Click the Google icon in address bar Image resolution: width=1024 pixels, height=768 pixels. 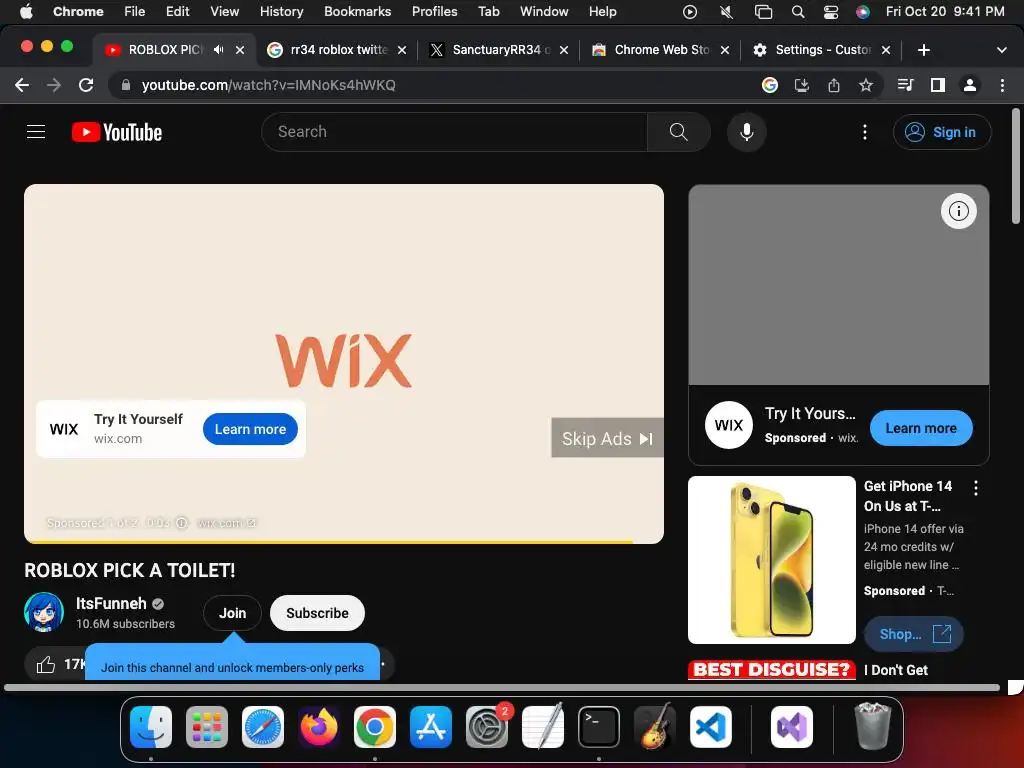click(770, 85)
